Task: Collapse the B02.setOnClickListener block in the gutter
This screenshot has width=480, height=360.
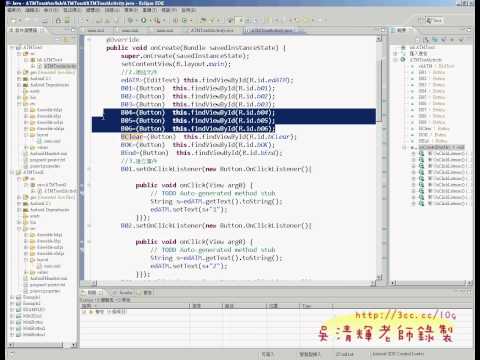Action: tap(89, 226)
